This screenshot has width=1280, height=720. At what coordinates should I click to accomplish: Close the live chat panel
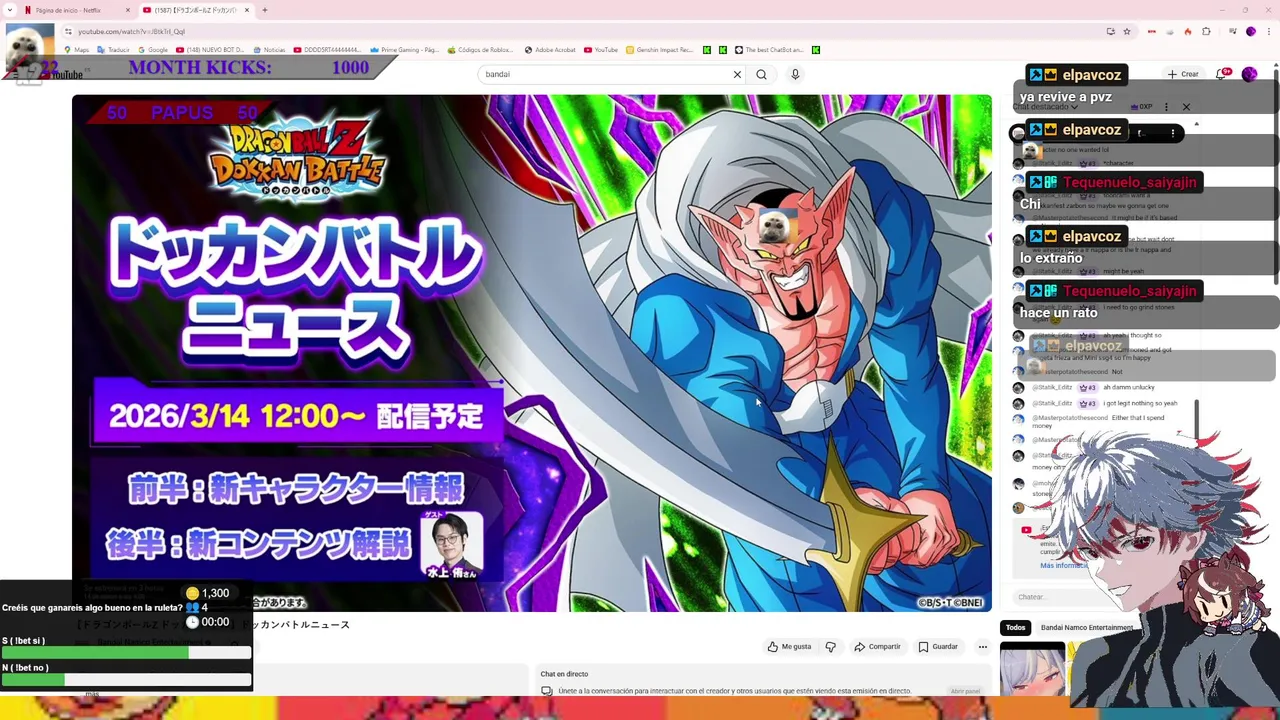click(1186, 107)
